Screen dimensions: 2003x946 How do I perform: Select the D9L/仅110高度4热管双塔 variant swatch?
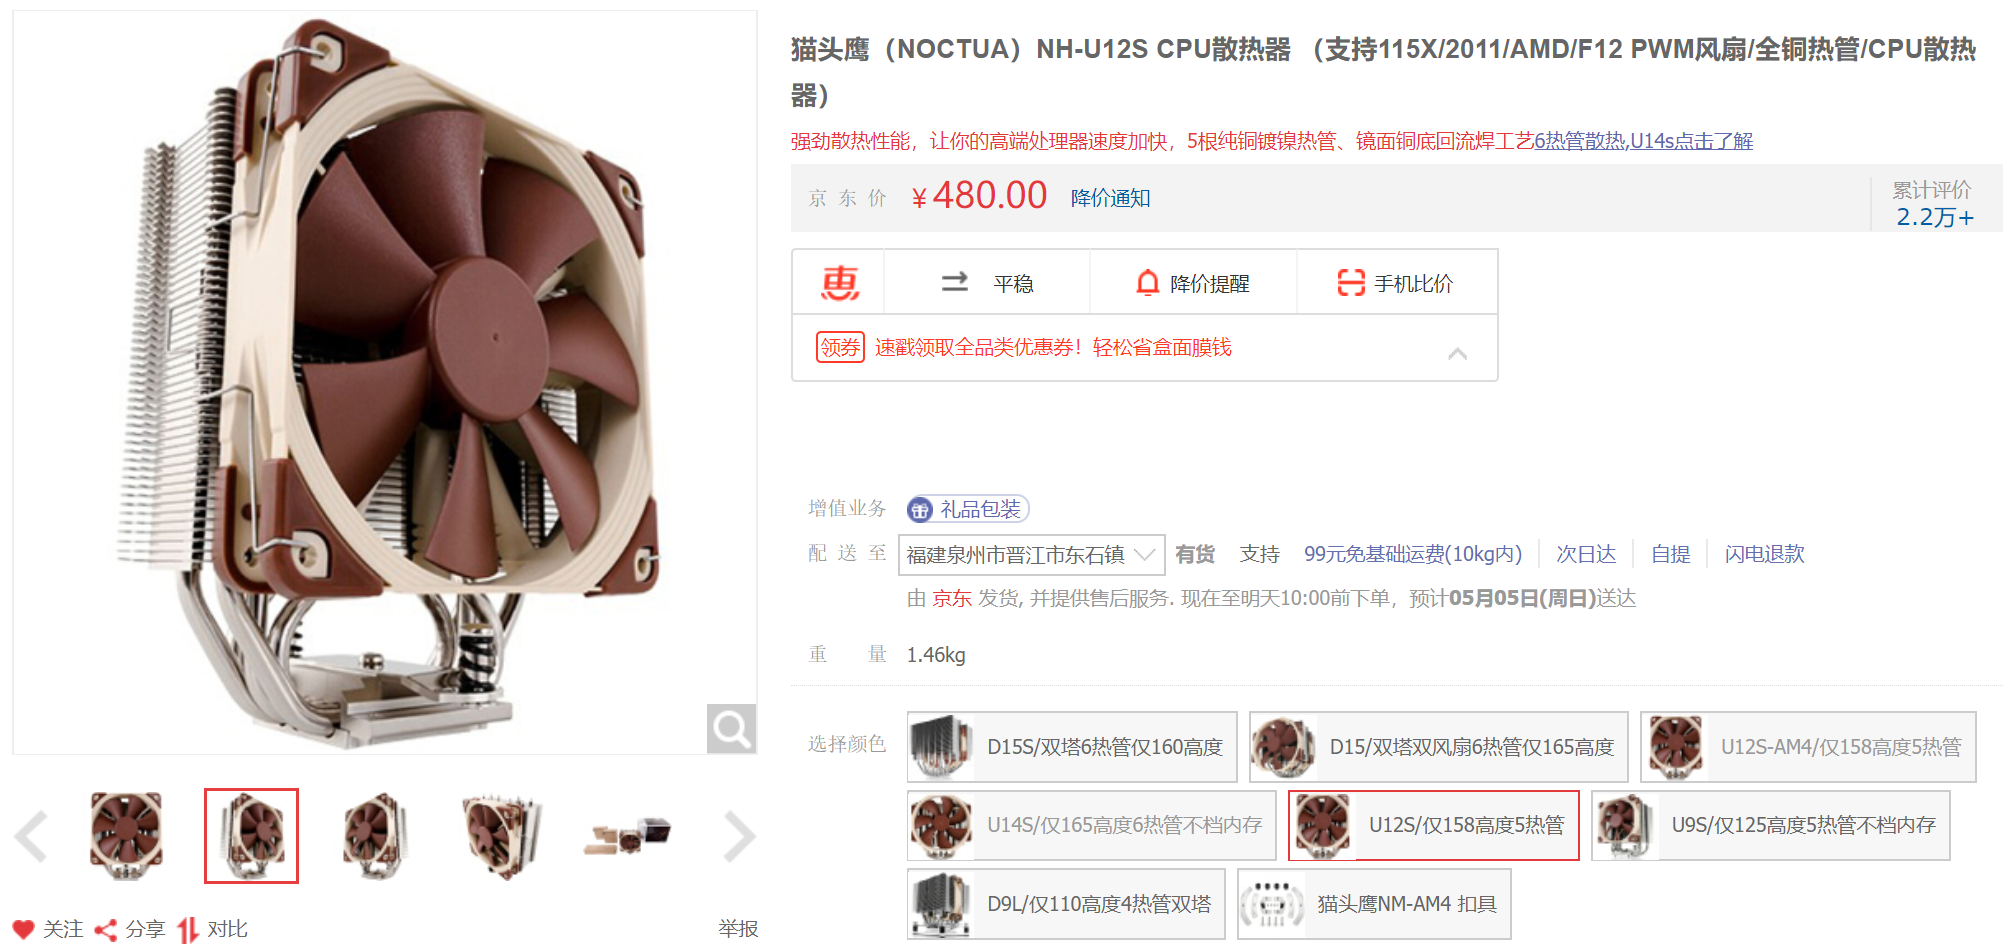(x=1066, y=904)
